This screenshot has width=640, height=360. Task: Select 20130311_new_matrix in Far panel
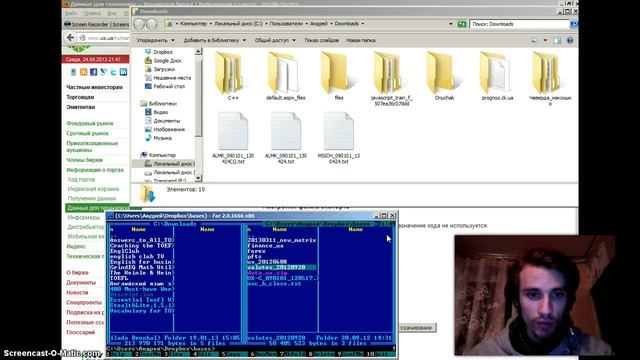pos(282,240)
